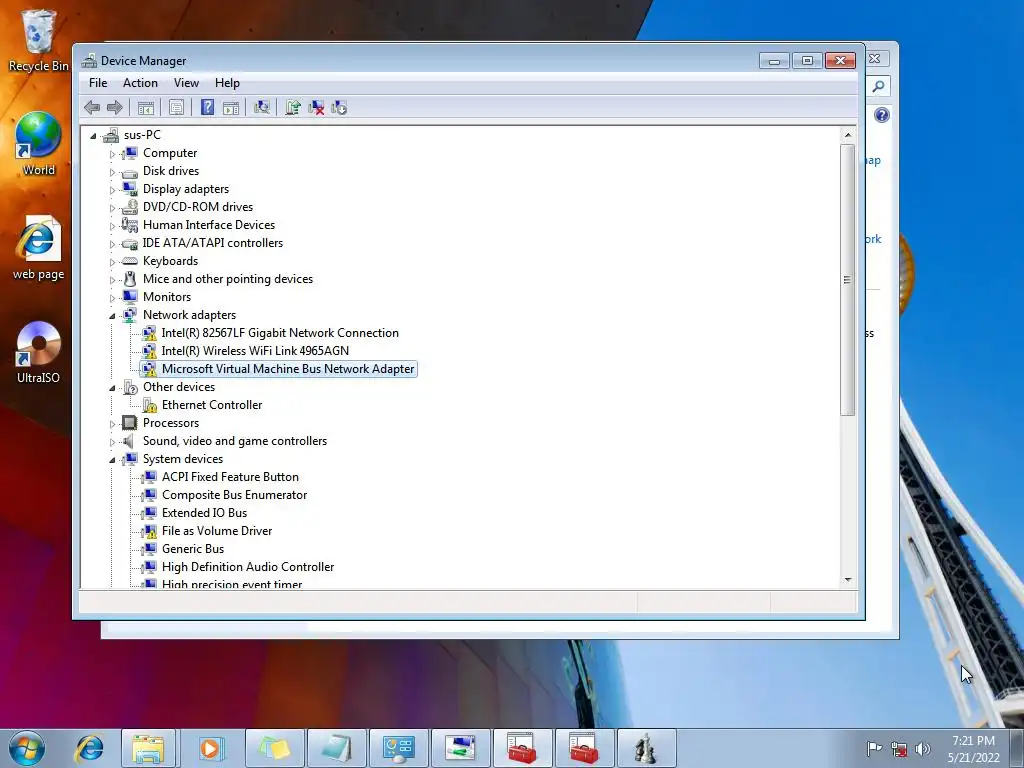Click the Notepad icon on the taskbar
Screen dimensions: 1024x768
338,748
